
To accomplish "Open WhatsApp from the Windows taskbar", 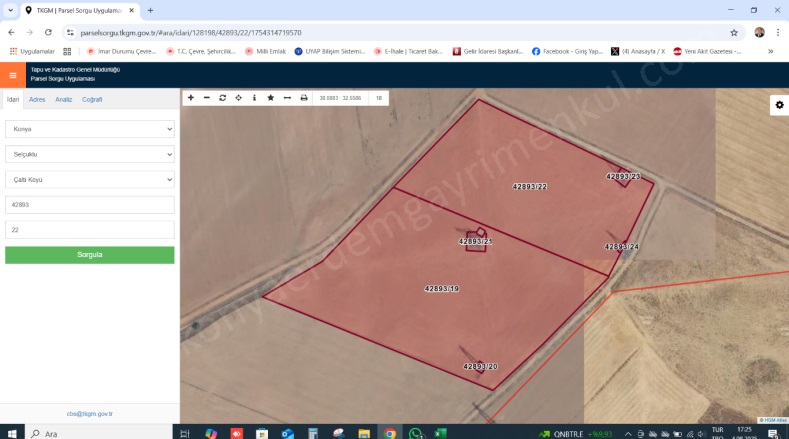I will click(415, 433).
